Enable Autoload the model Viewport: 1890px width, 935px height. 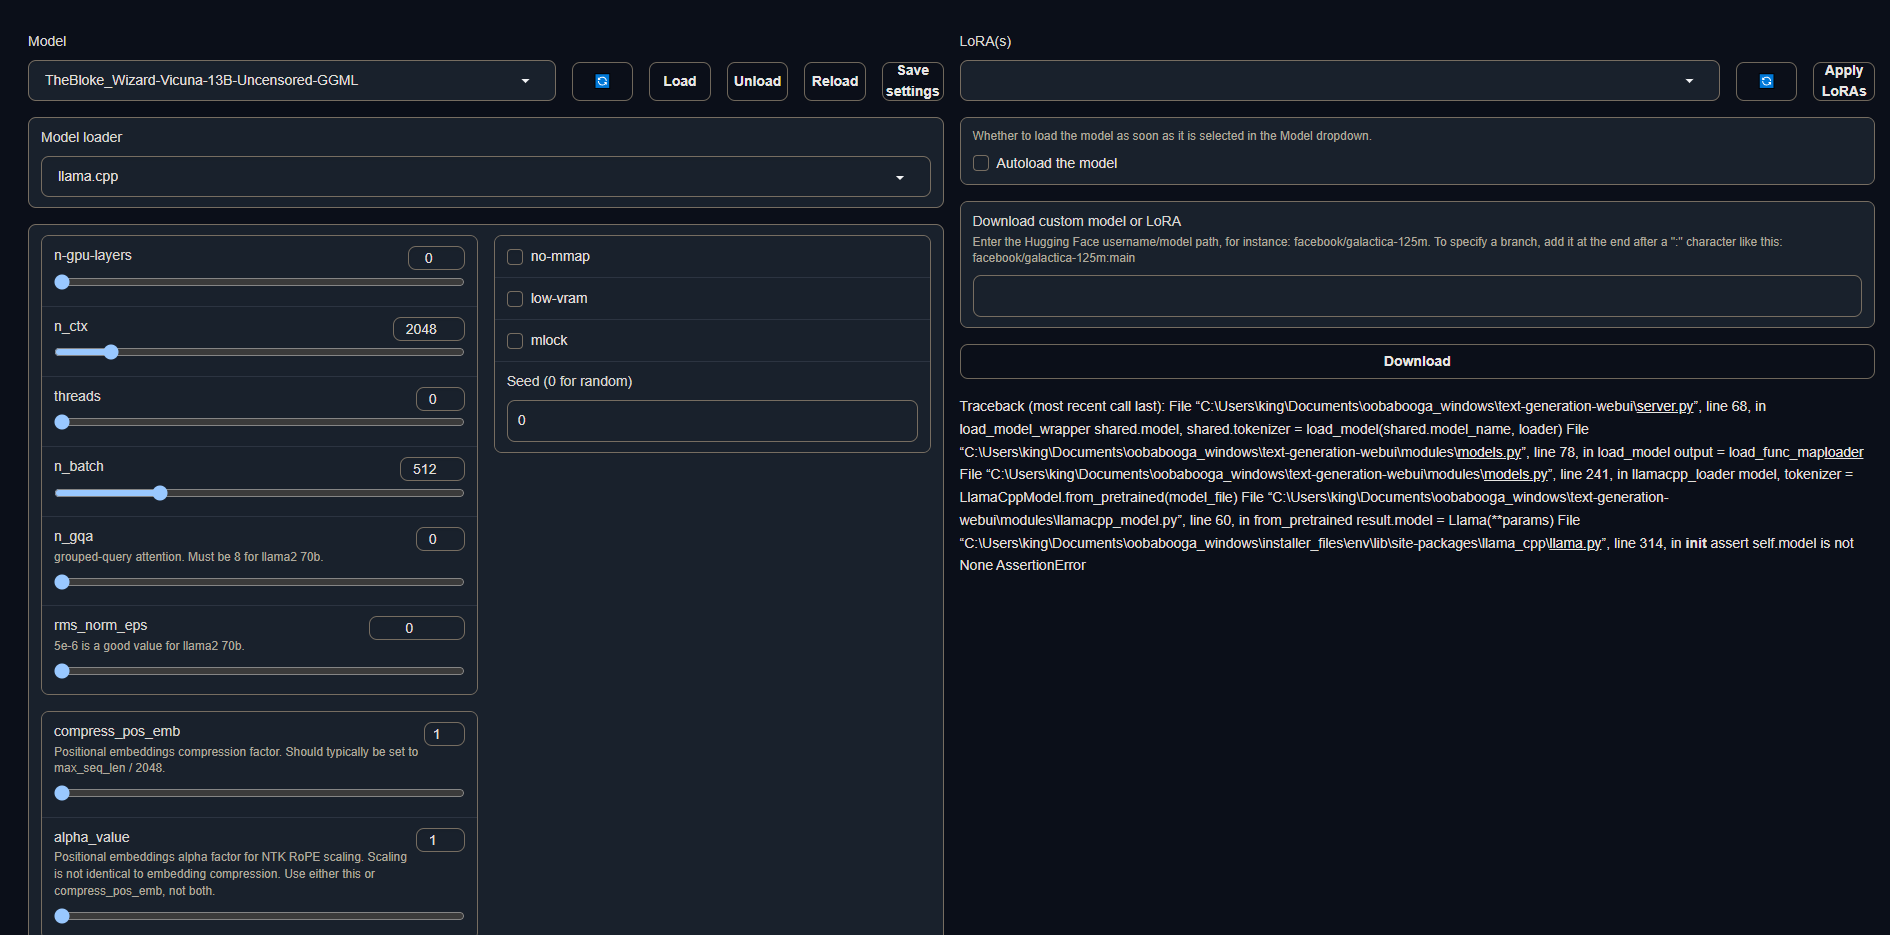(980, 162)
